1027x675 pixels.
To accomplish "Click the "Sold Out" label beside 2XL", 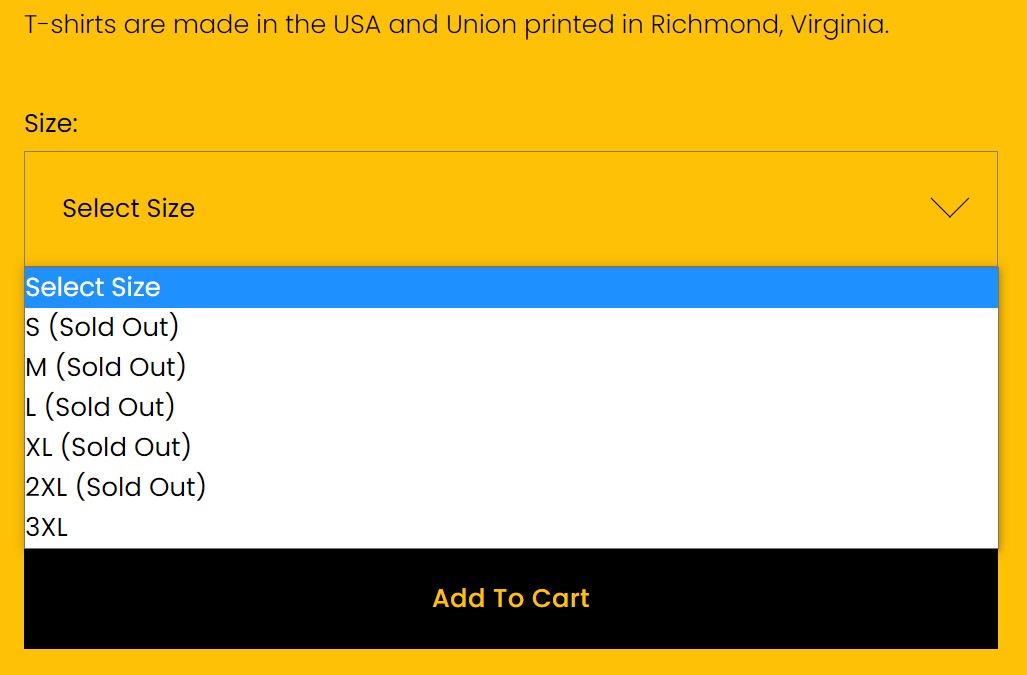I will pyautogui.click(x=141, y=487).
